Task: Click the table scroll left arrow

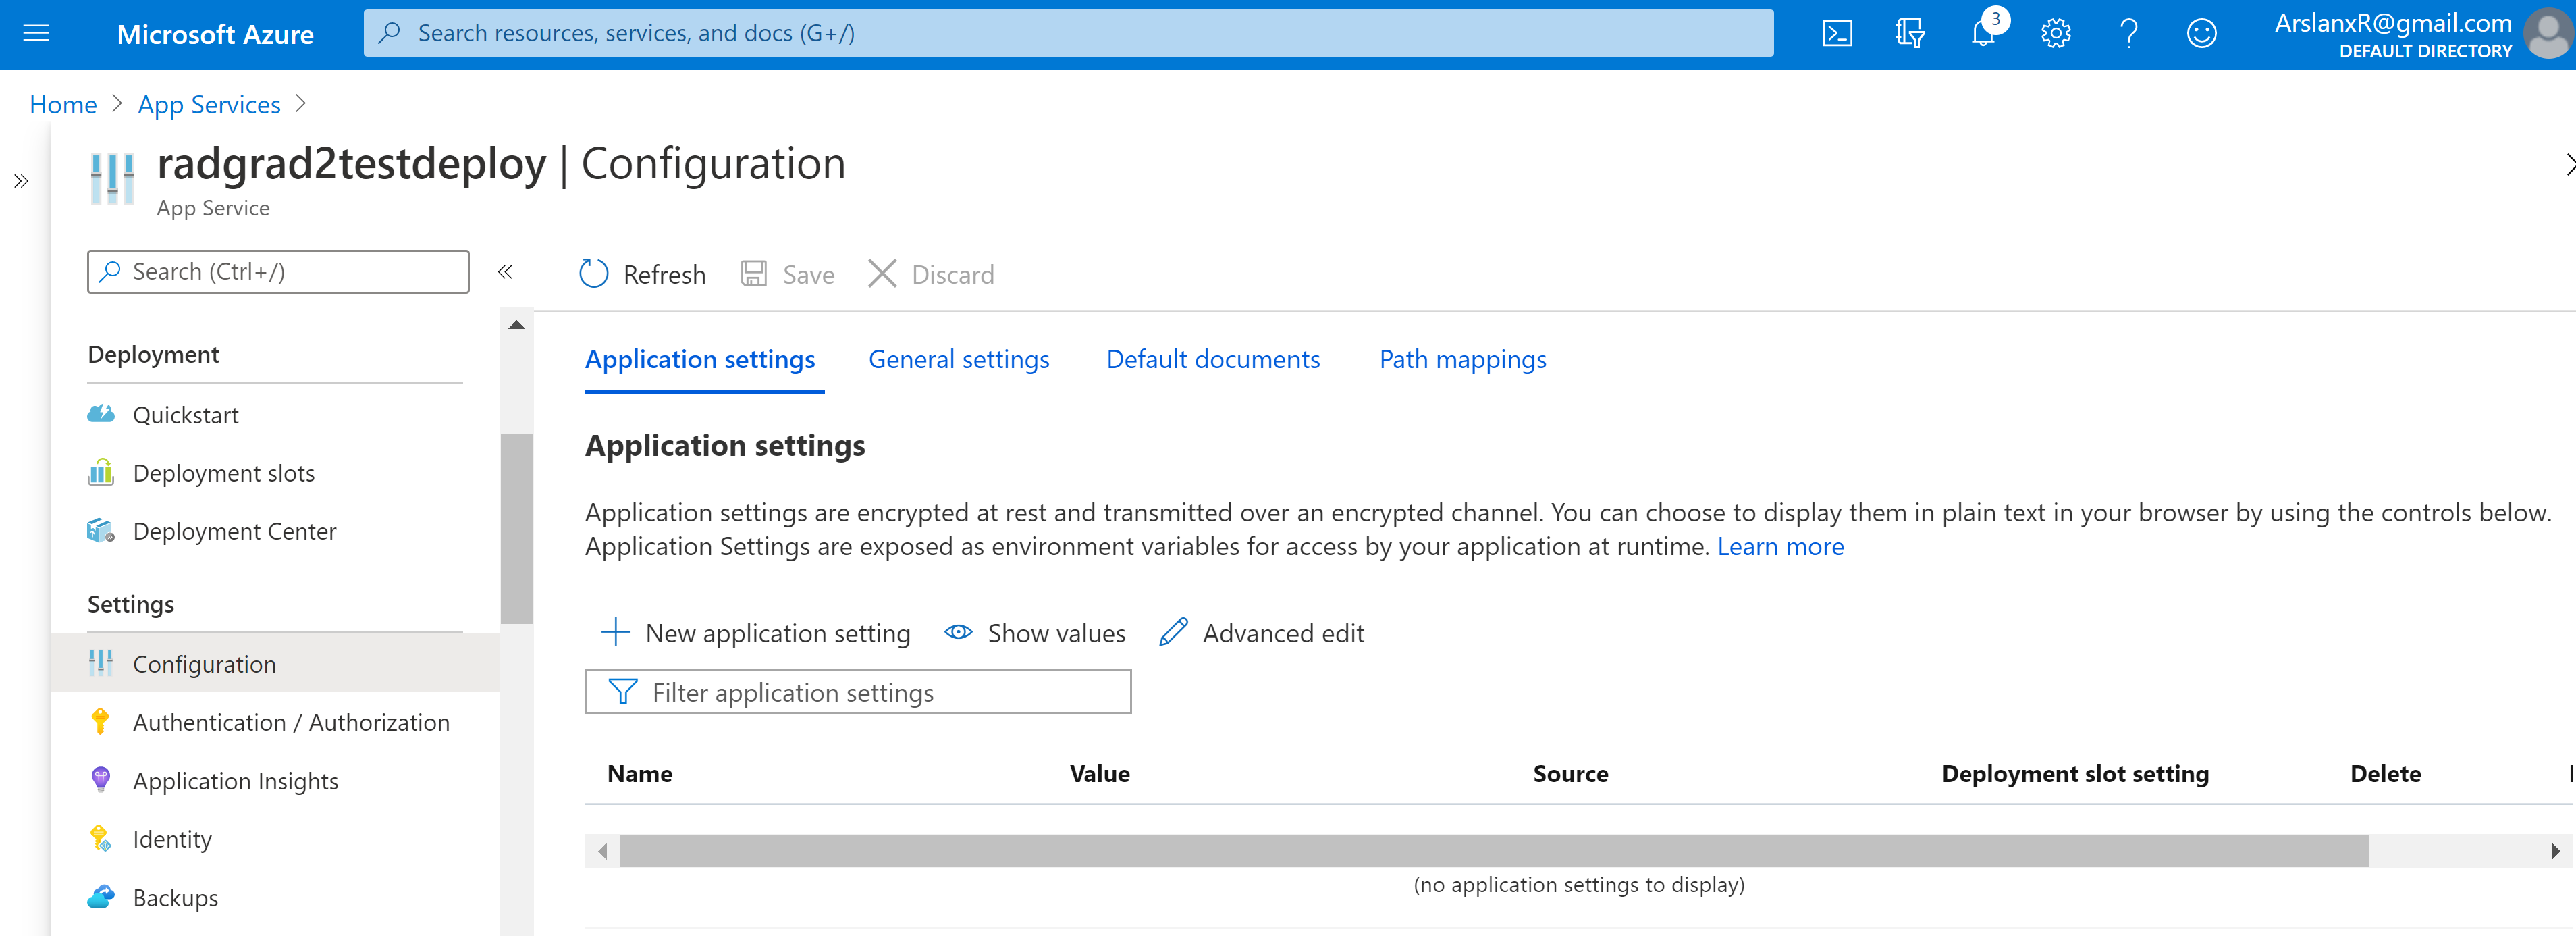Action: [602, 851]
